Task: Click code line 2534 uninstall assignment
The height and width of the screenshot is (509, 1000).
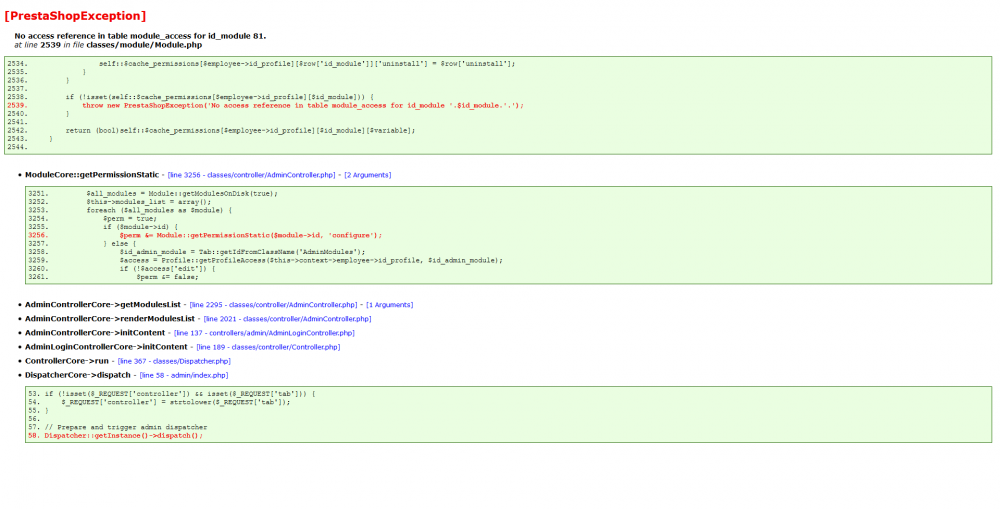Action: (307, 64)
